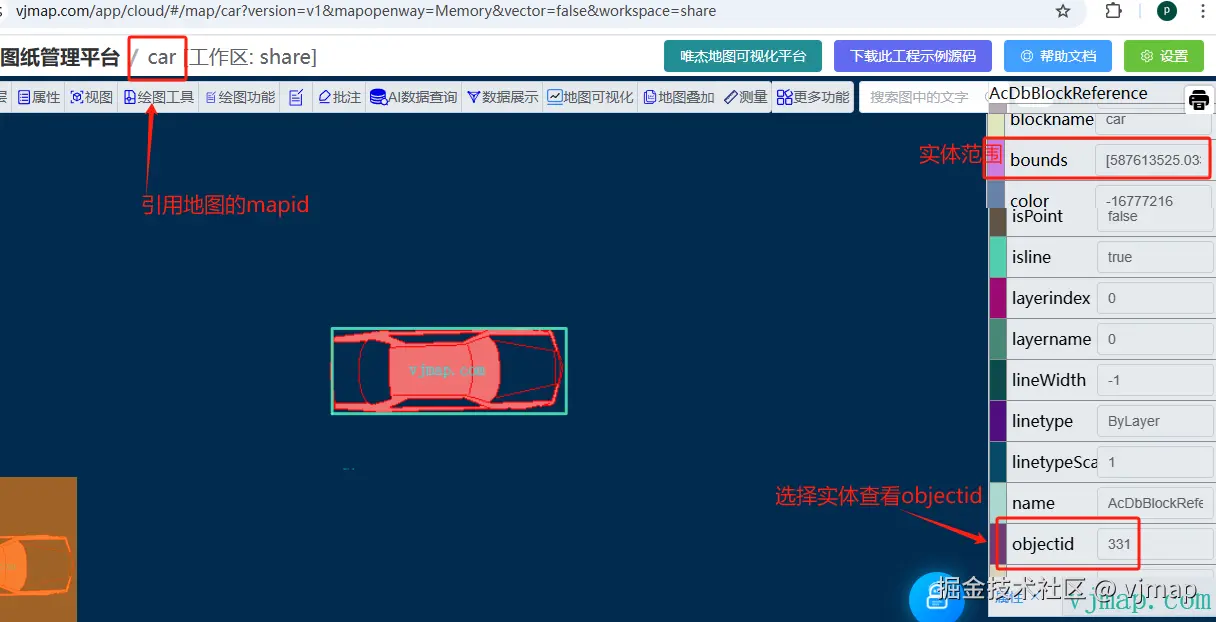Click the minimap thumbnail with orange car
Viewport: 1216px width, 622px height.
pos(38,549)
